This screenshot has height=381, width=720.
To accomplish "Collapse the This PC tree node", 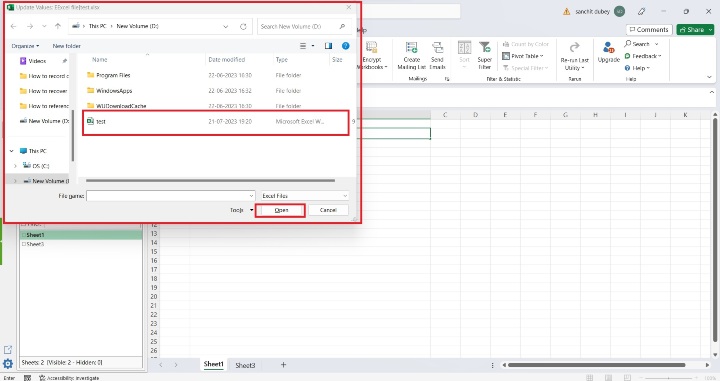I will coord(11,151).
